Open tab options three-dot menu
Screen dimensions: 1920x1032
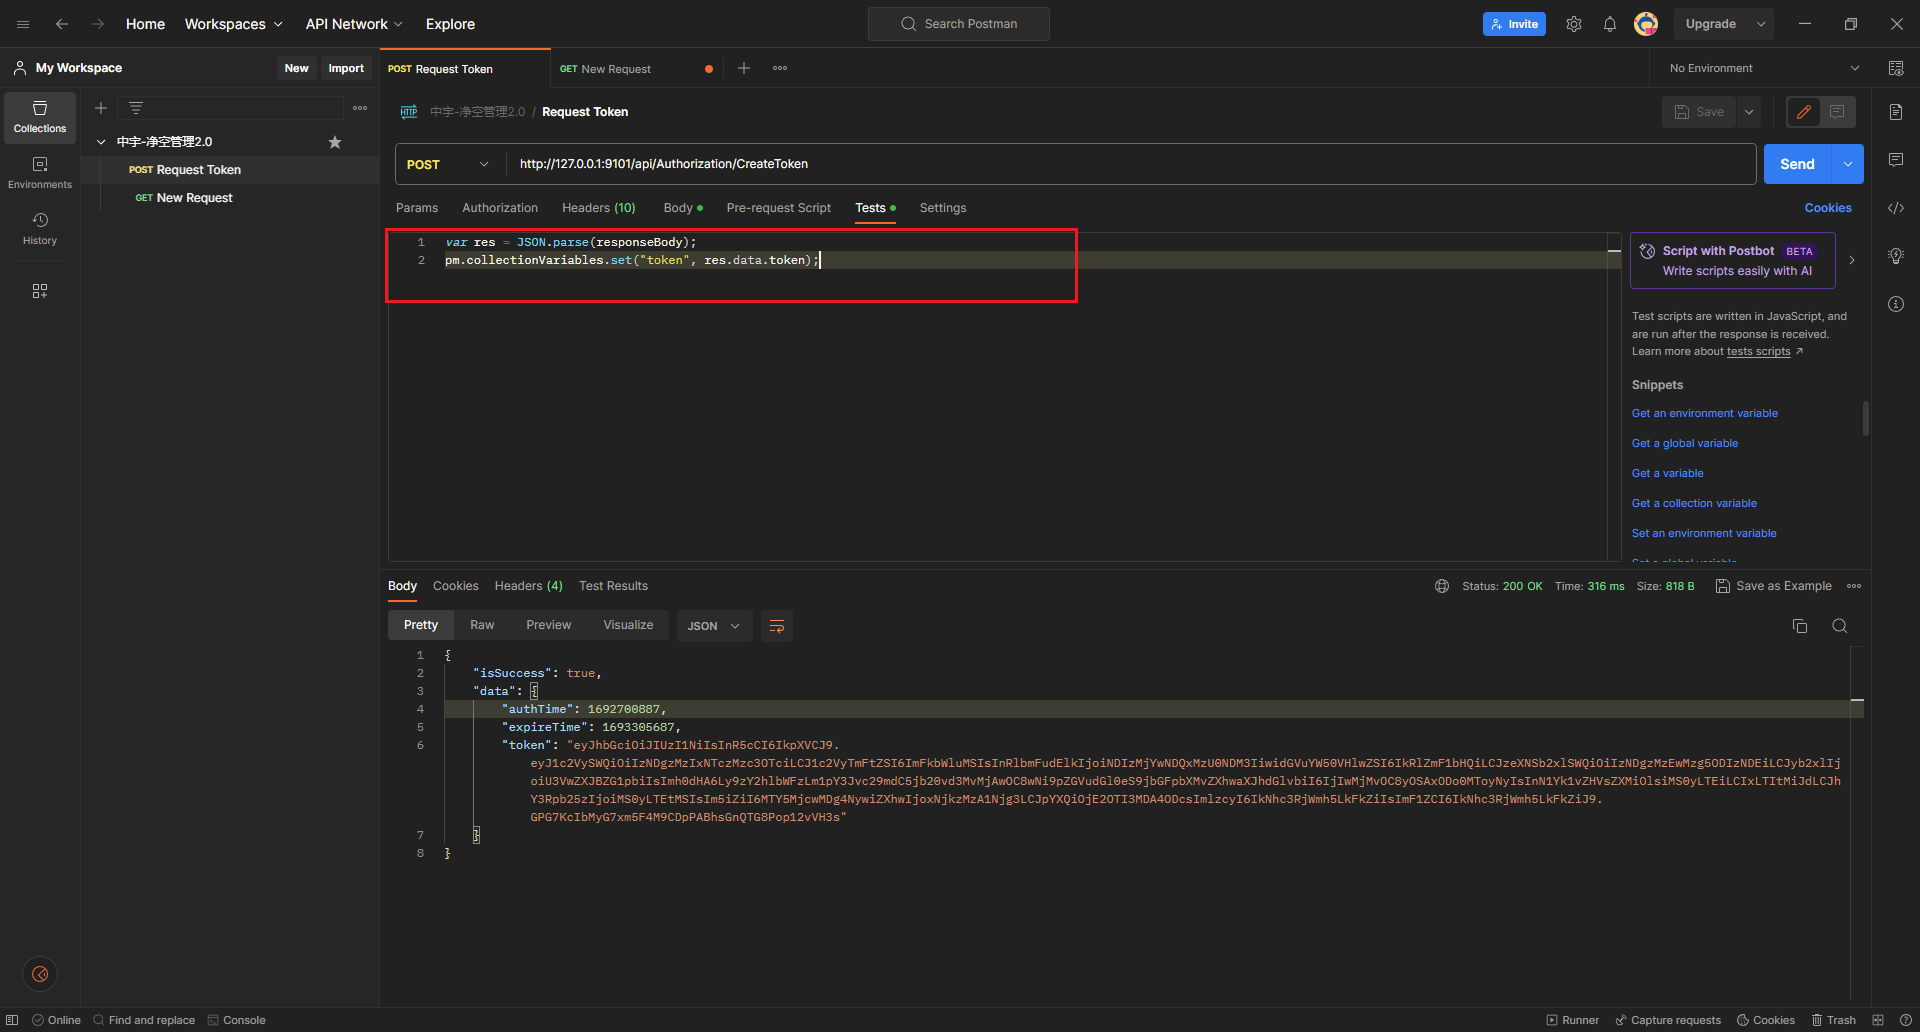pos(780,68)
